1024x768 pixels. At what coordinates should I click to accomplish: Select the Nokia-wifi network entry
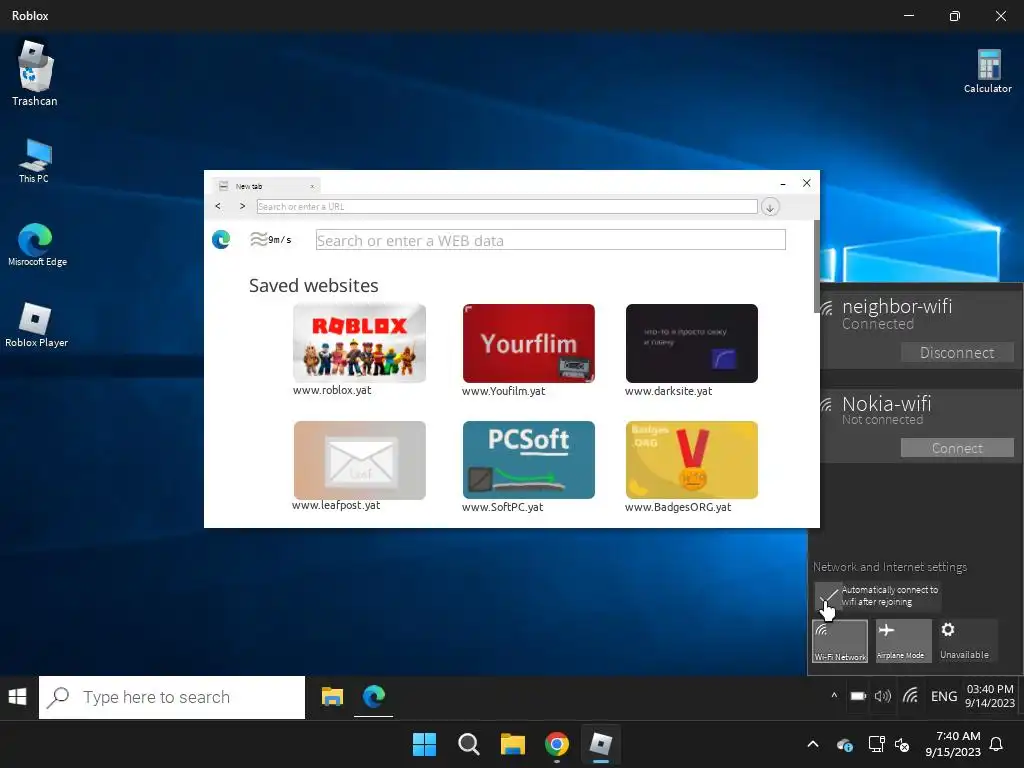[x=921, y=426]
